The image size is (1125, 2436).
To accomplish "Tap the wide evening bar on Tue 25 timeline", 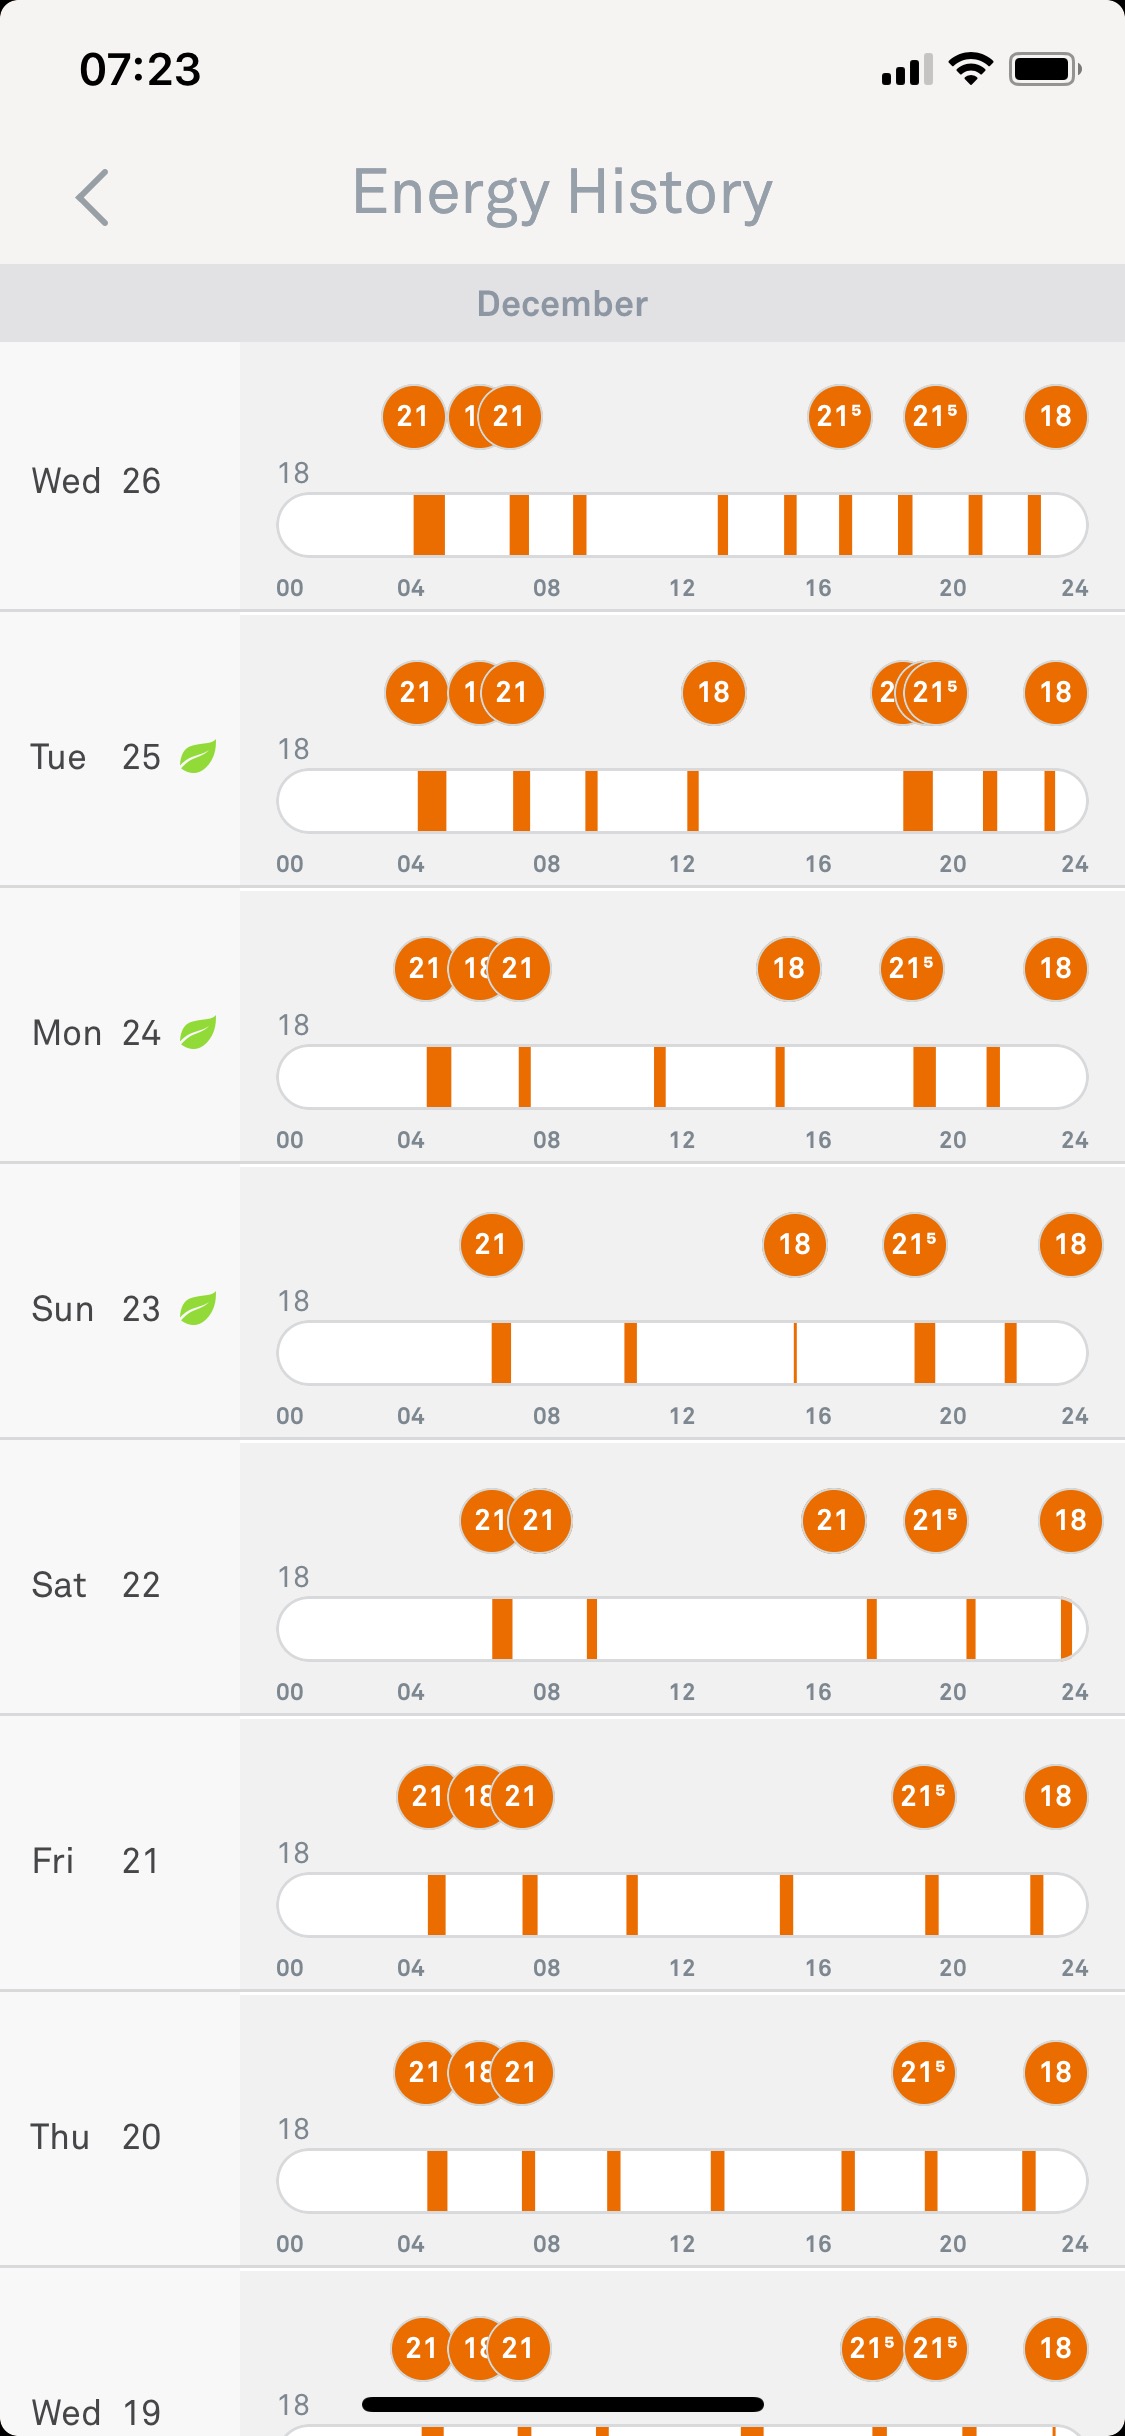I will [x=917, y=801].
